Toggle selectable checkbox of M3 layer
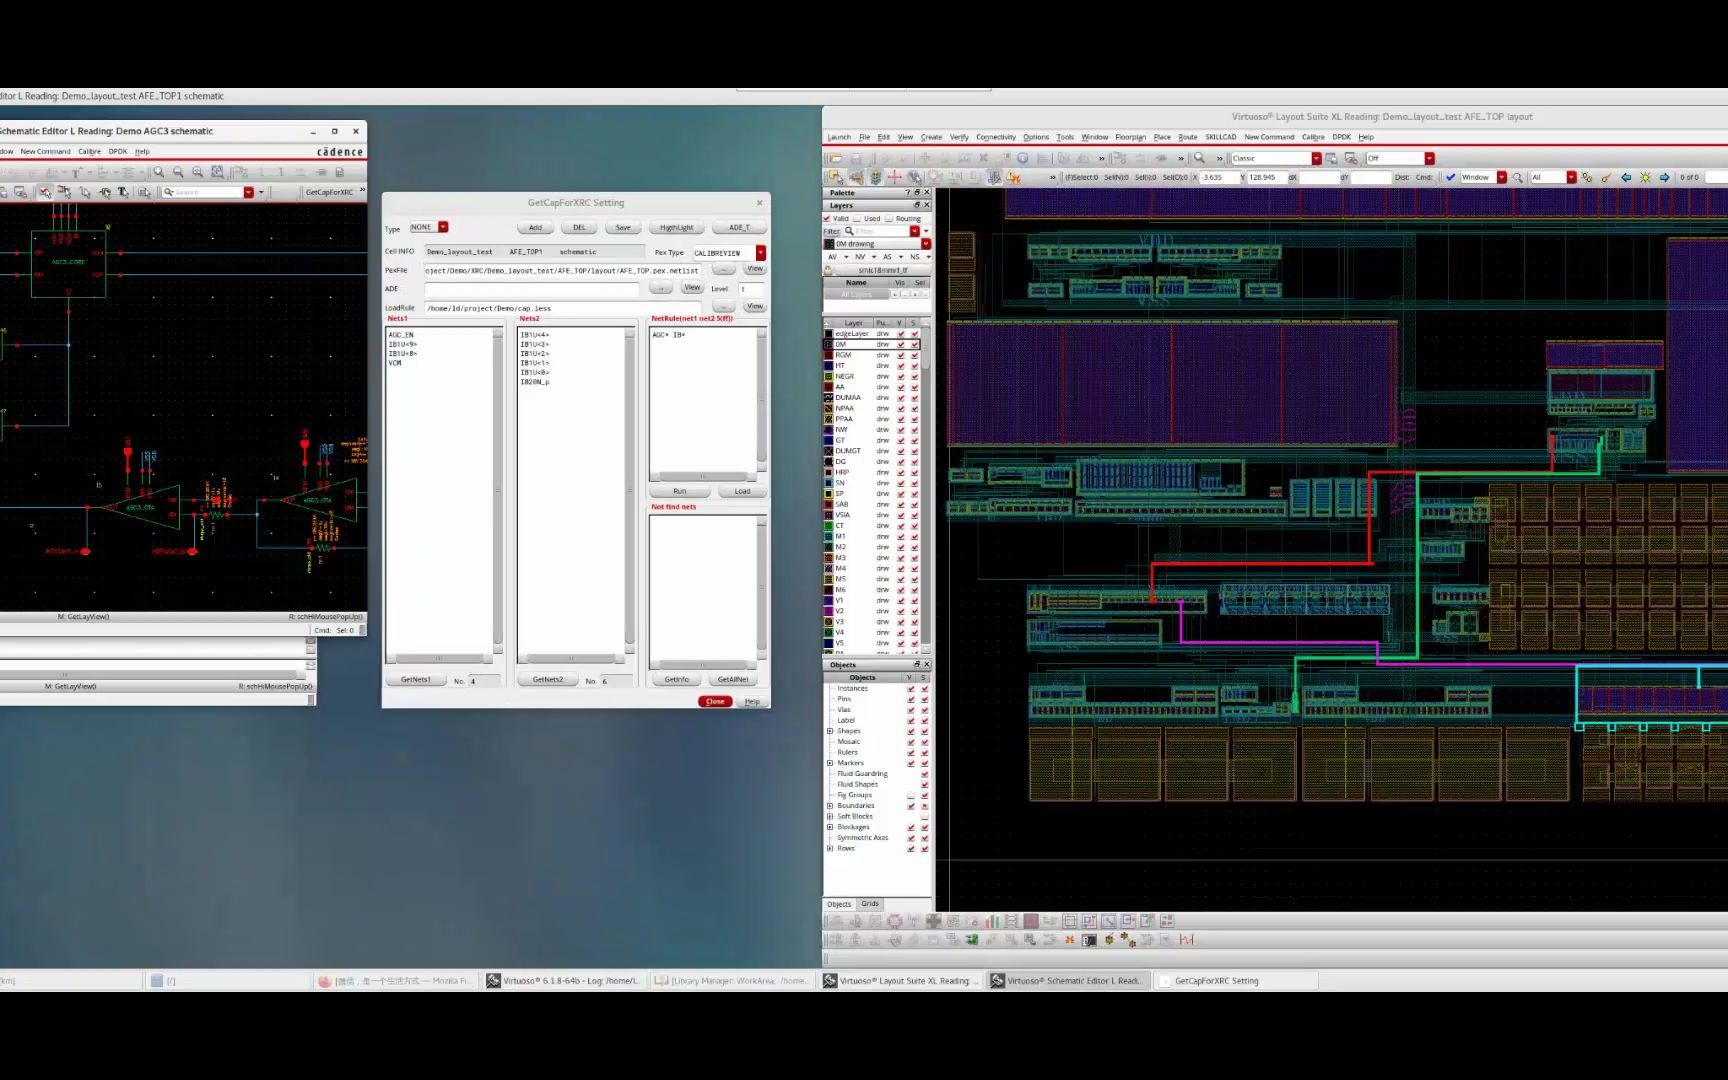The height and width of the screenshot is (1080, 1728). [x=914, y=558]
